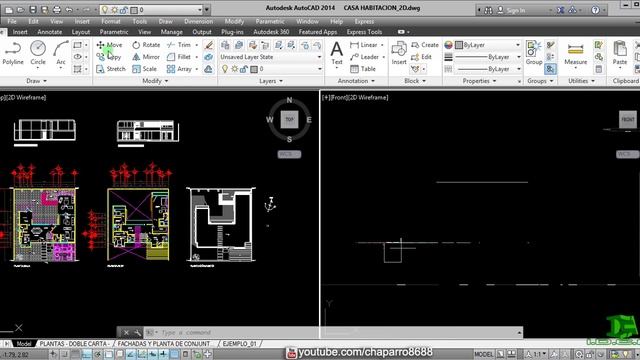The width and height of the screenshot is (640, 360).
Task: Use the Fillet tool
Action: click(x=179, y=57)
